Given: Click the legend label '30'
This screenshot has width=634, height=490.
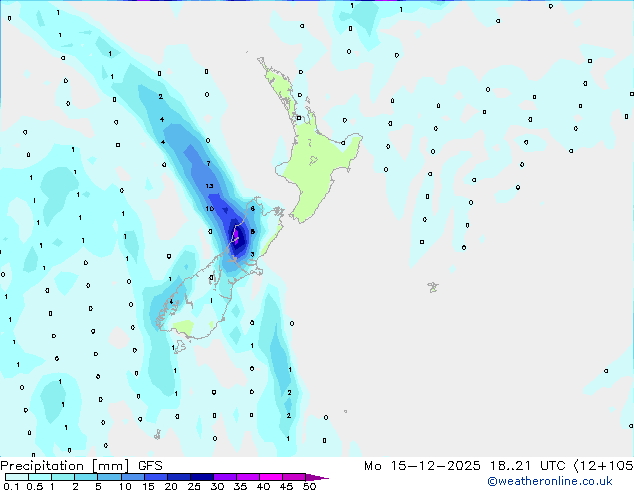Looking at the screenshot, I should click(x=217, y=486).
